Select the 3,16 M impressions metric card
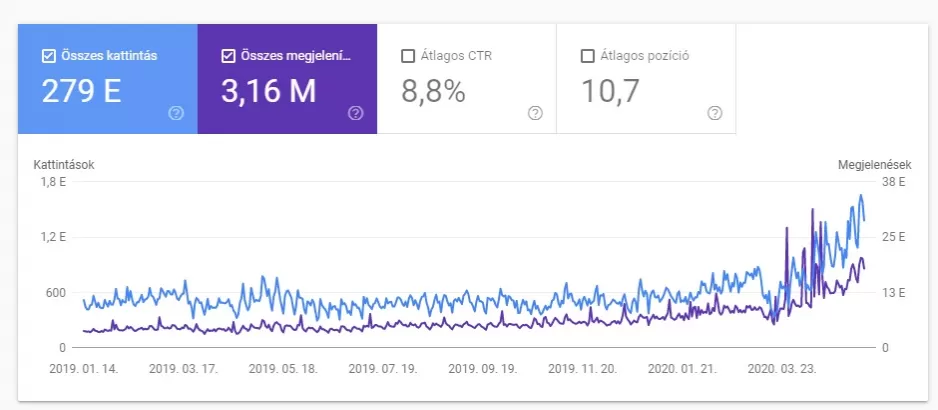The image size is (938, 410). pyautogui.click(x=287, y=79)
